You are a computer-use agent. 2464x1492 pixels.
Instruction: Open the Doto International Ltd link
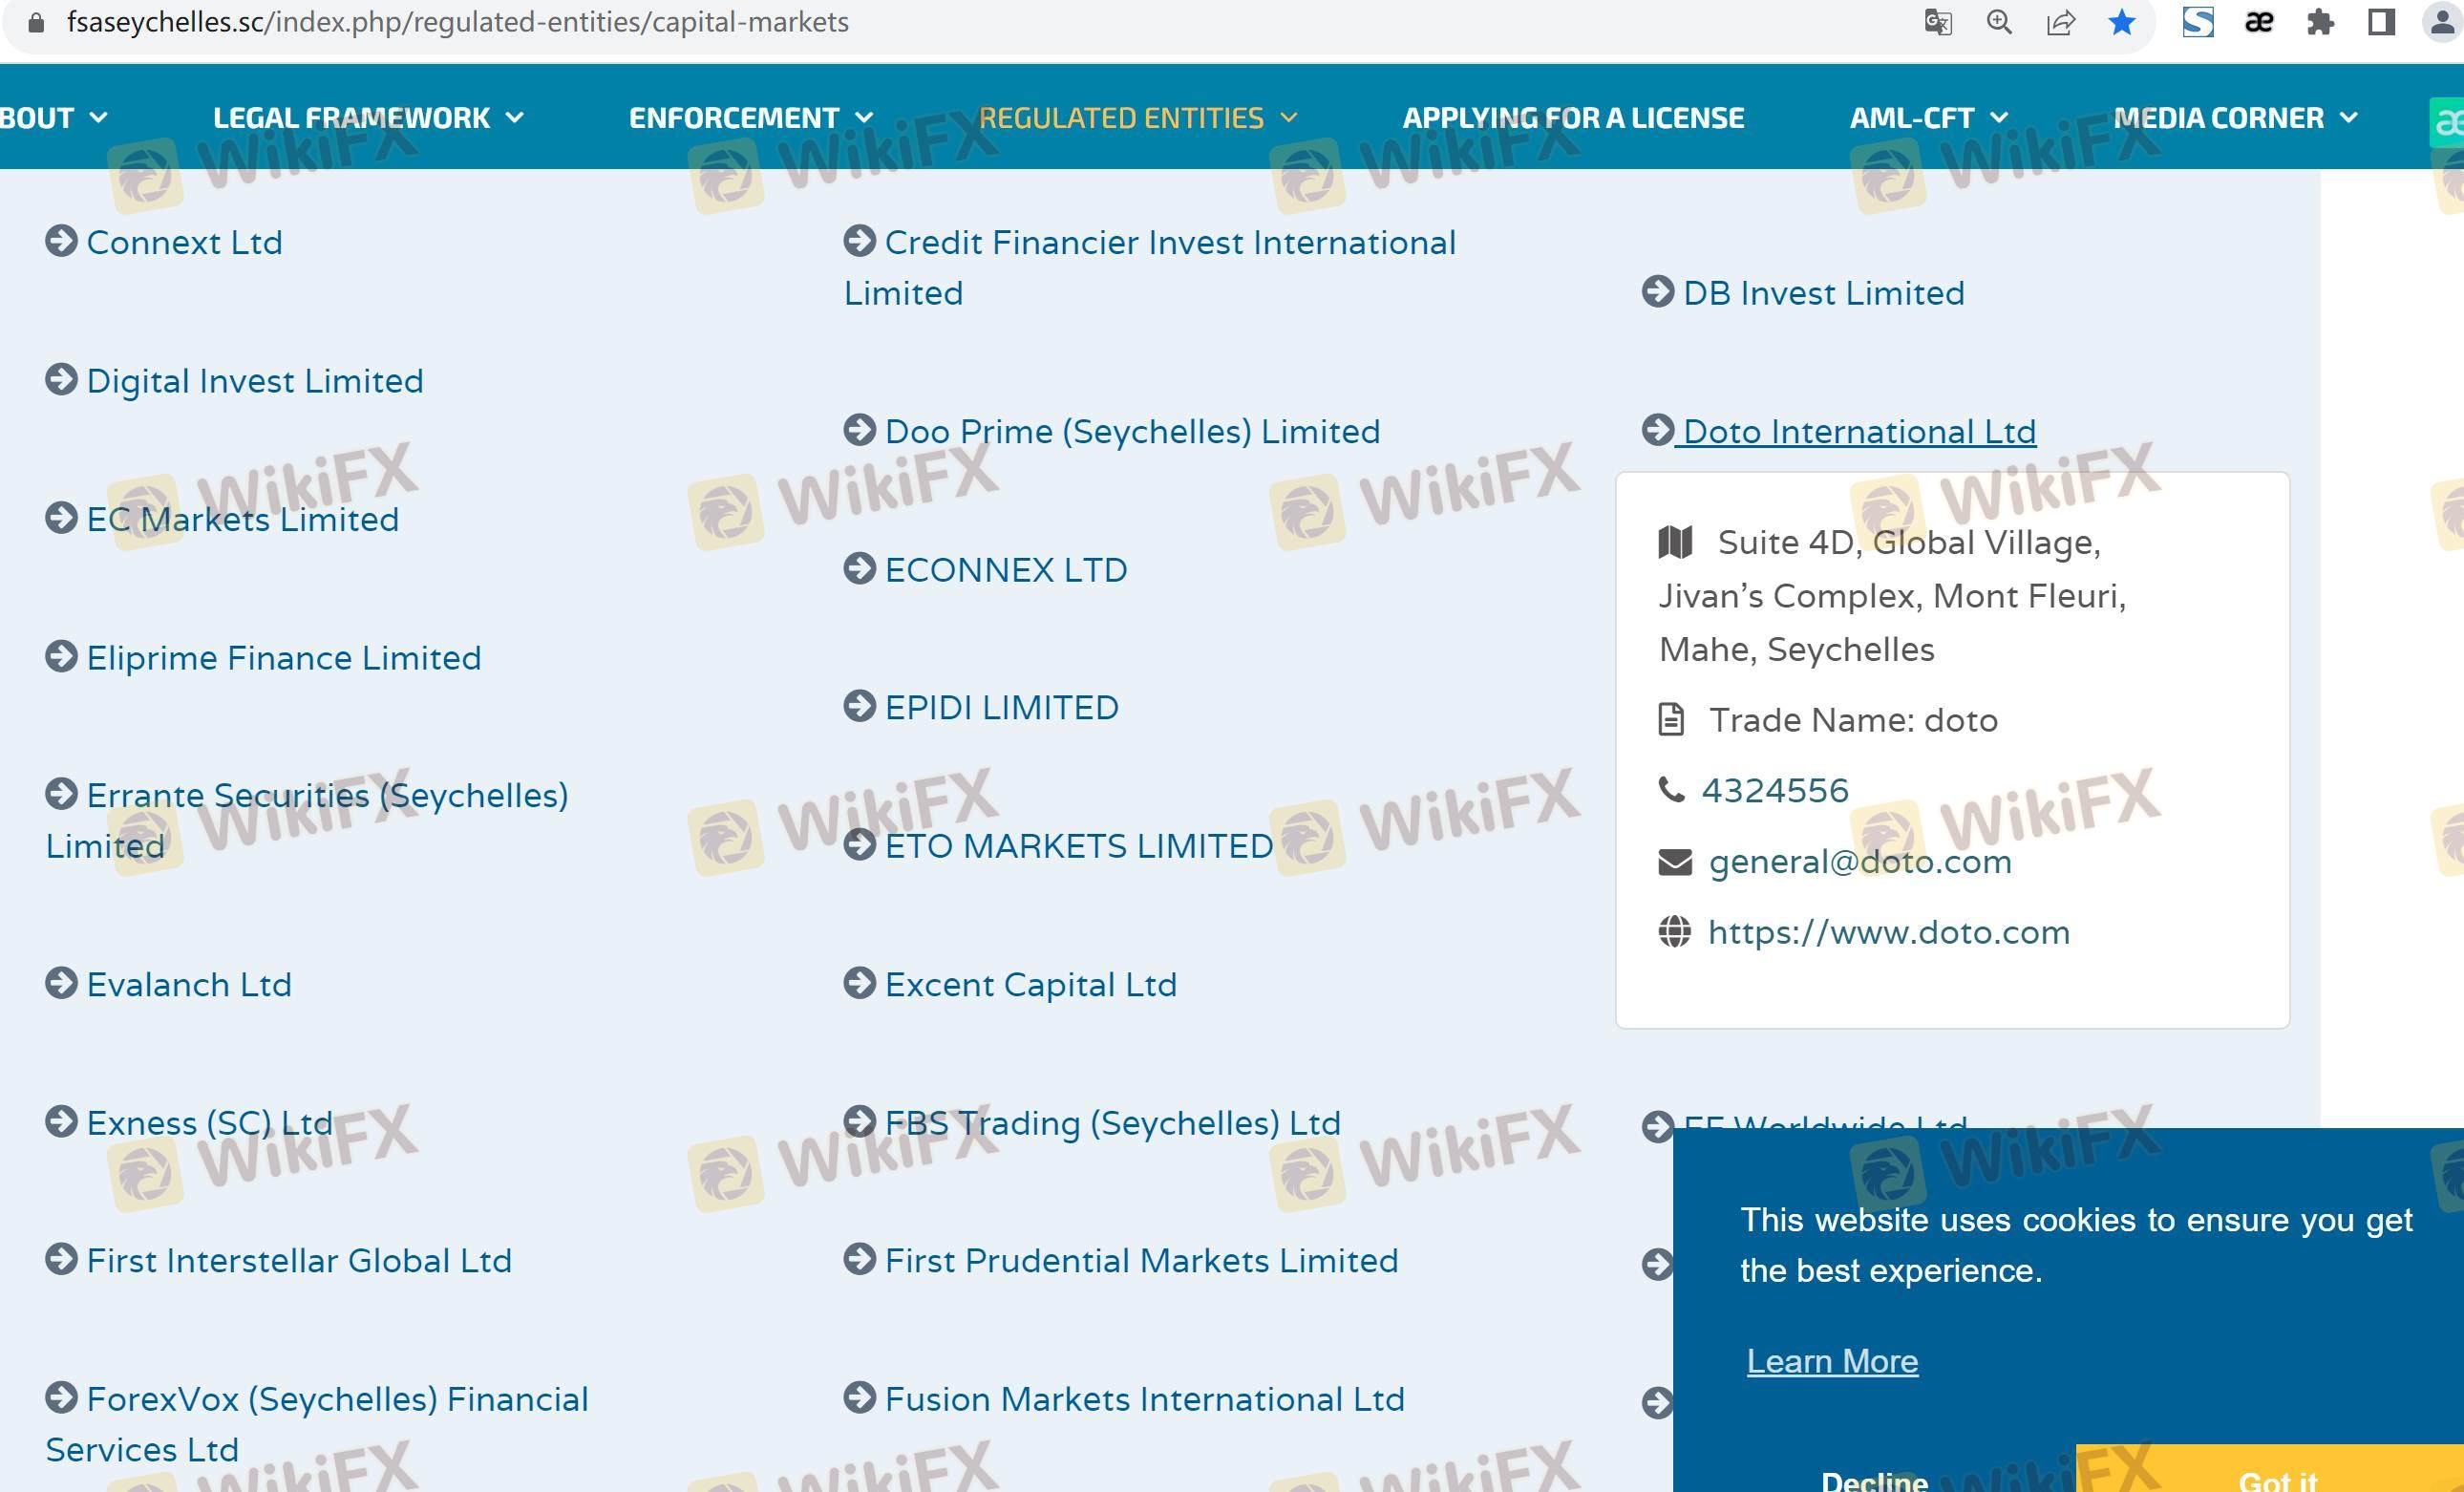[1860, 431]
